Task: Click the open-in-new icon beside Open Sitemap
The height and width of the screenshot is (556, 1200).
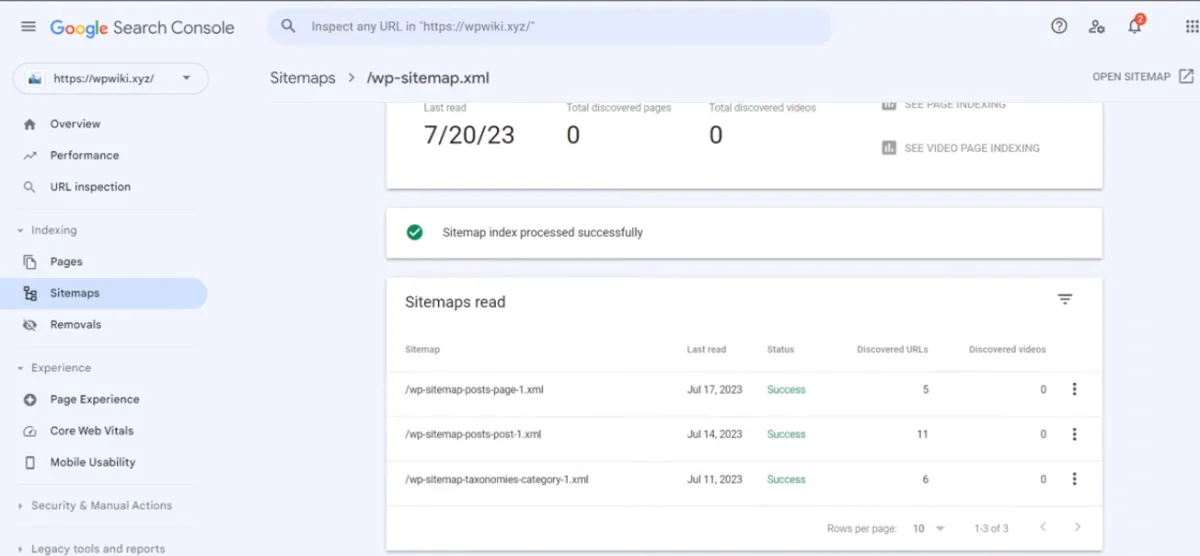Action: (x=1186, y=76)
